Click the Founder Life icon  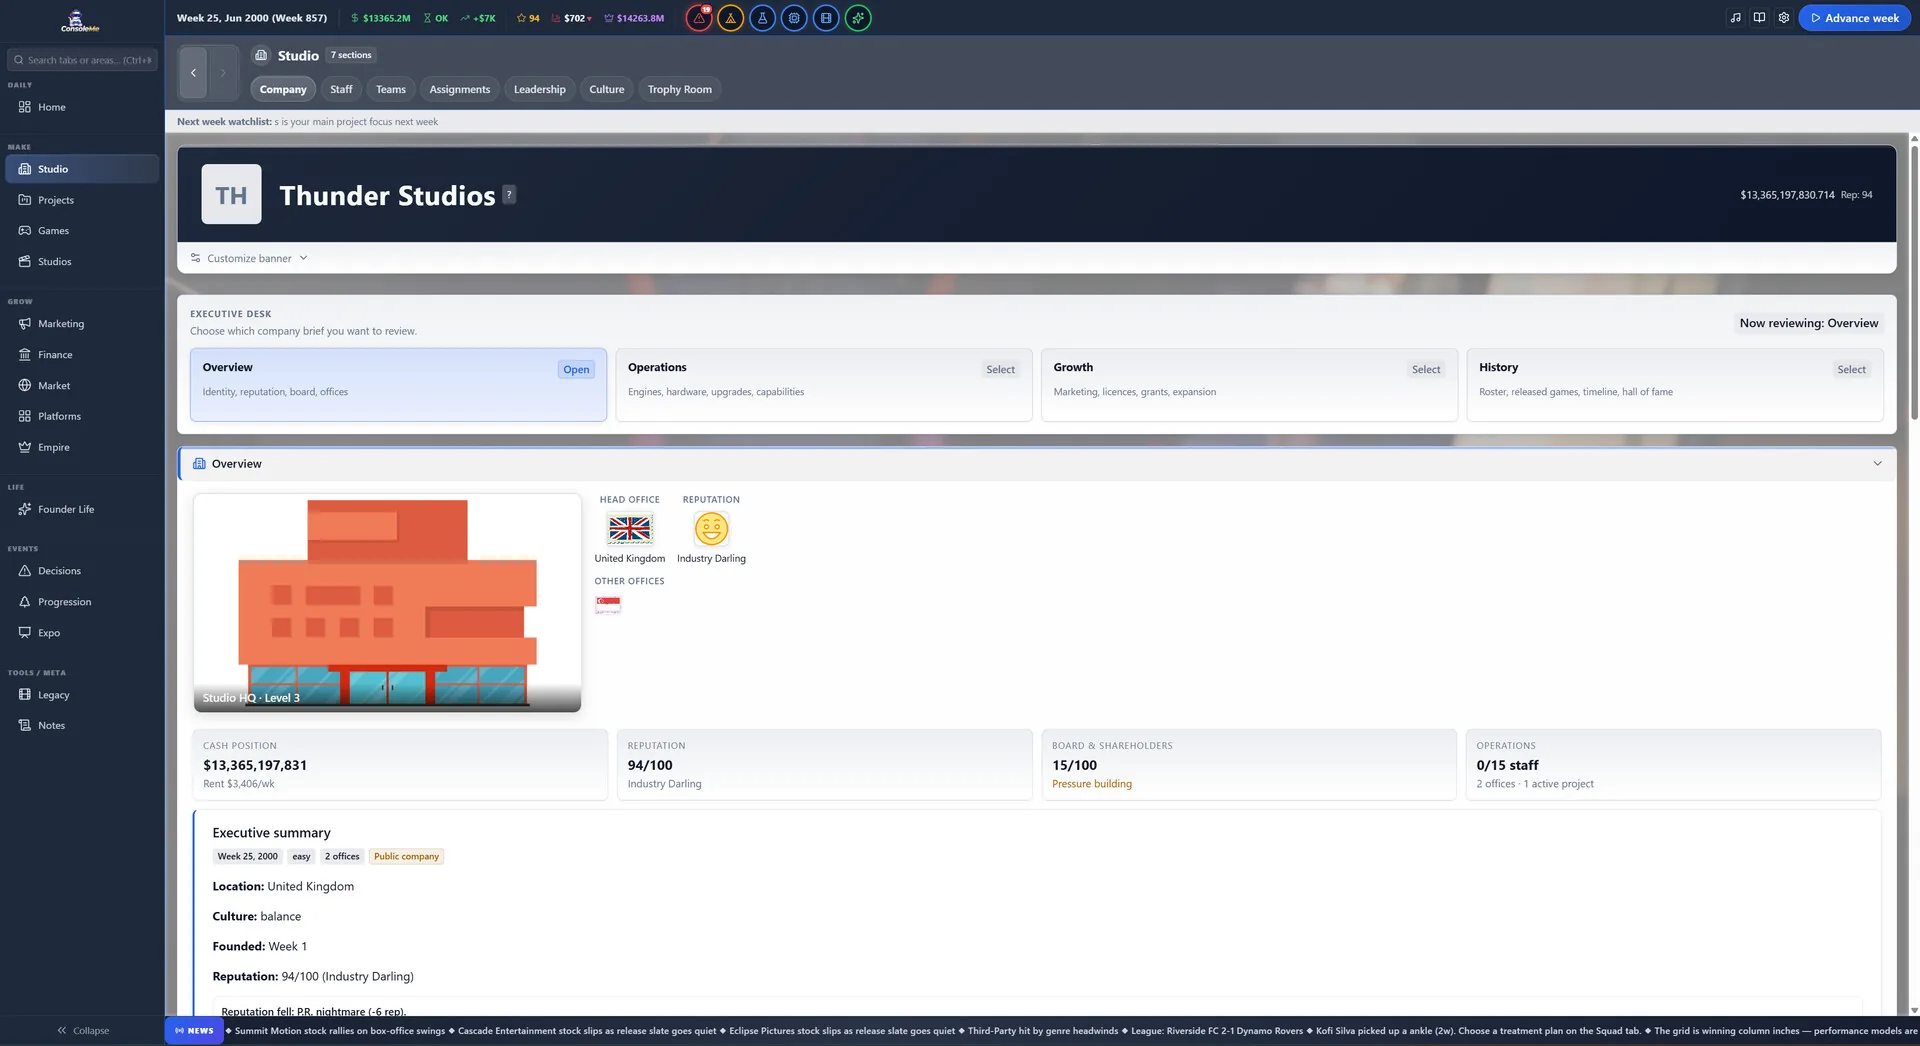pos(25,509)
